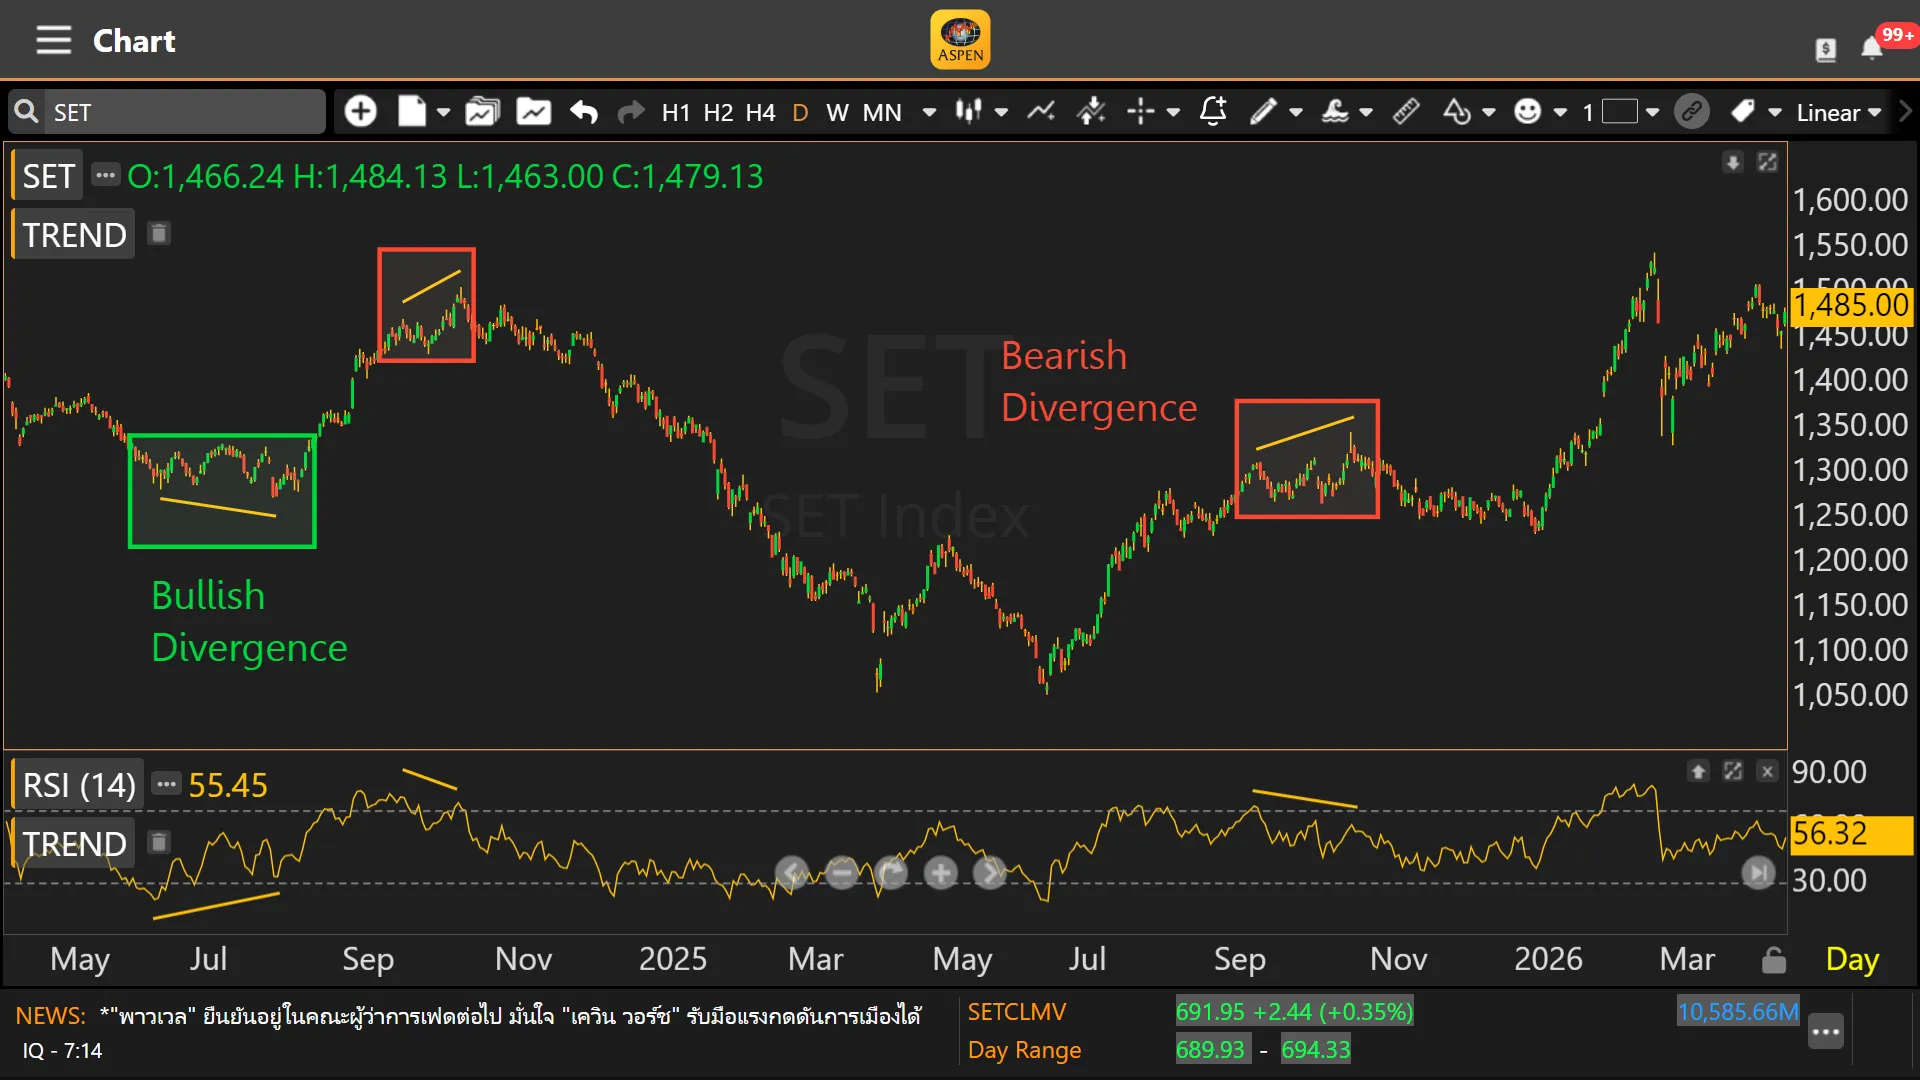
Task: Open the add alert bell icon
Action: point(1212,111)
